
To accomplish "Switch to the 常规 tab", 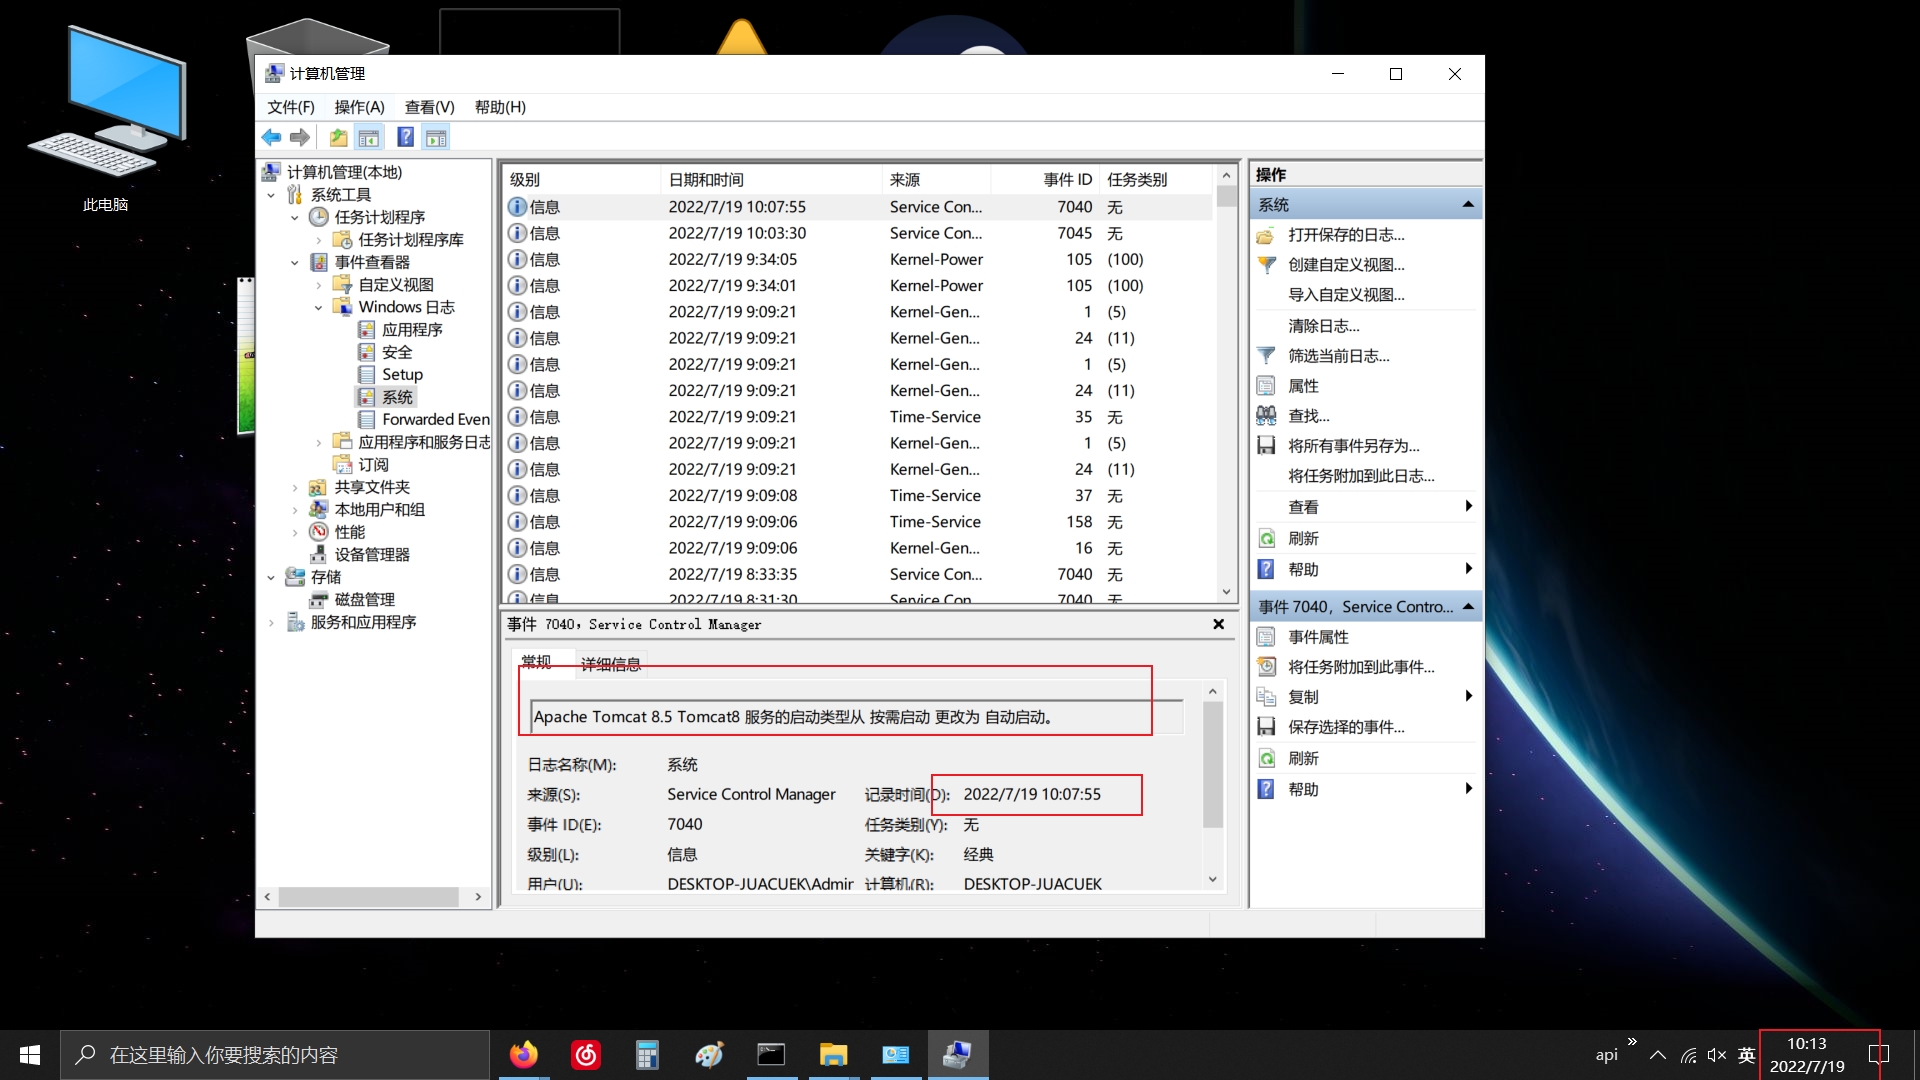I will tap(536, 662).
